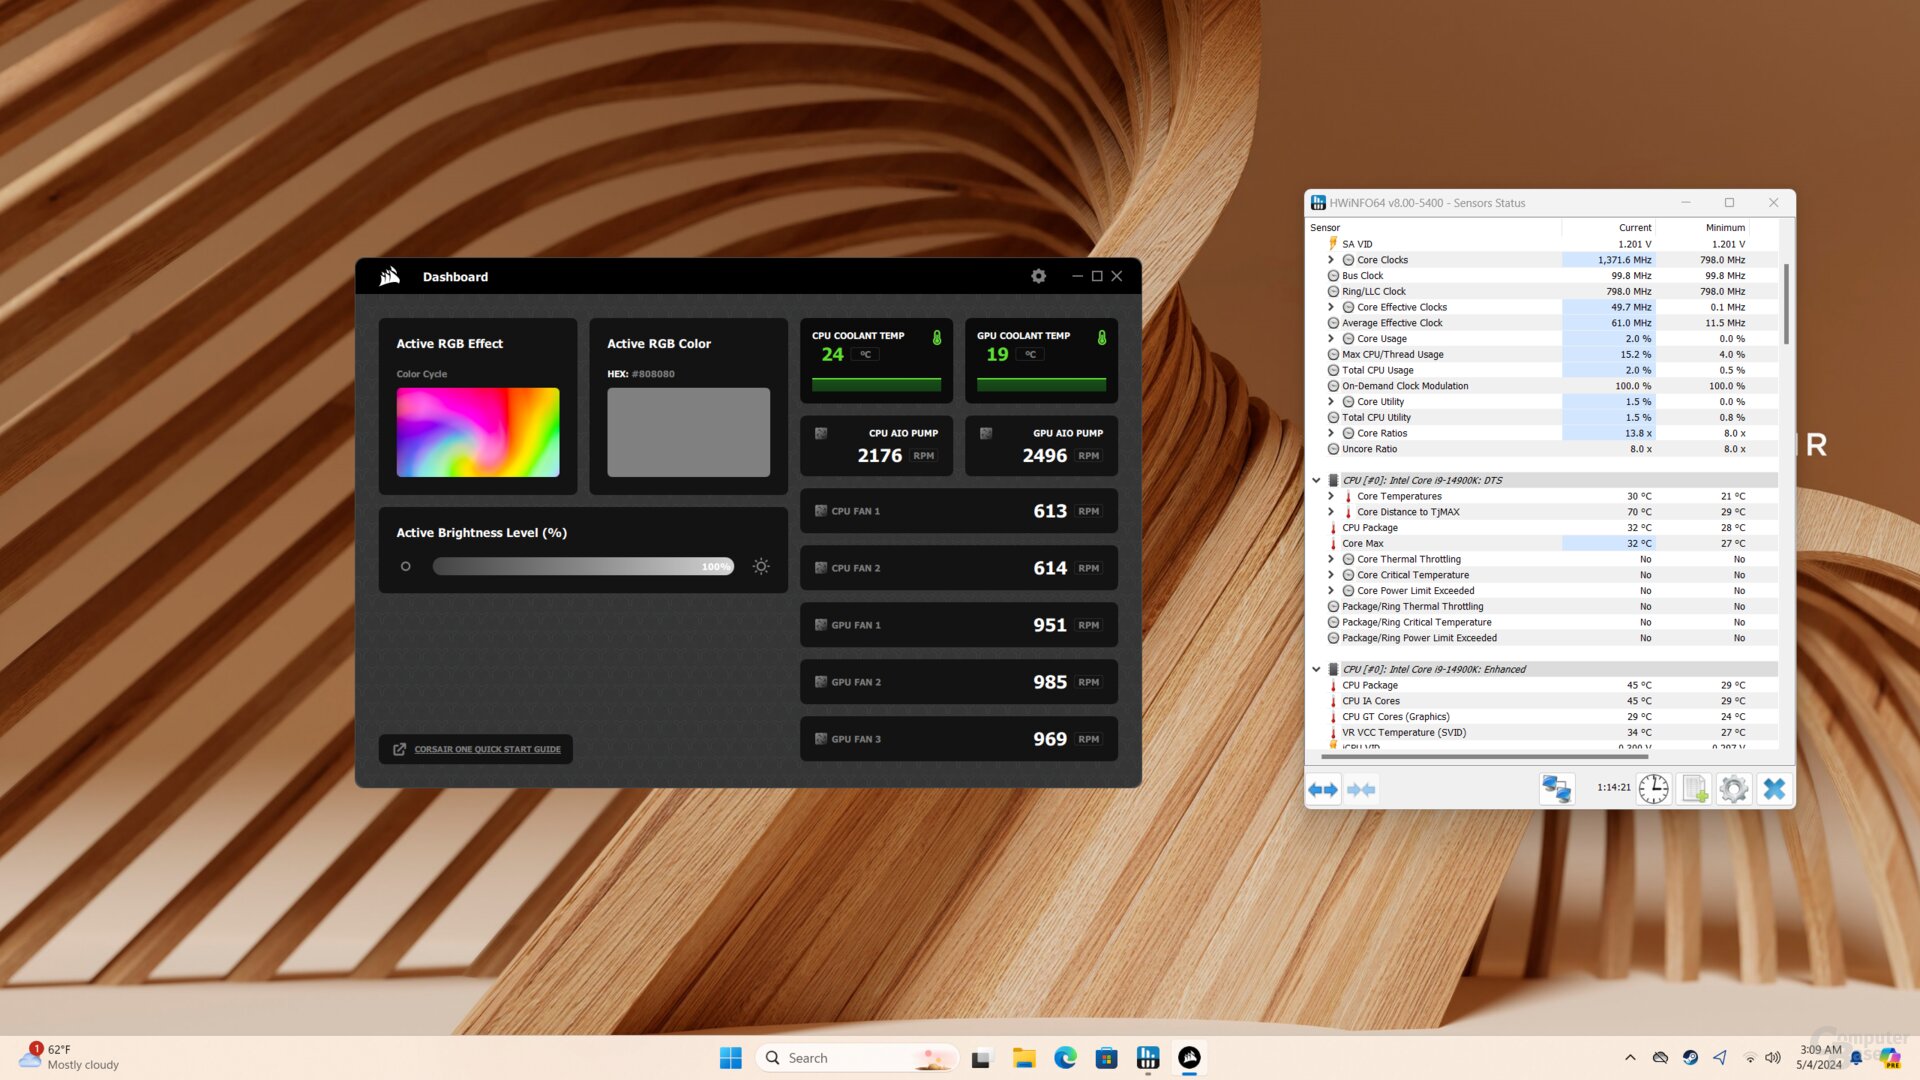Click the Corsair sails logo in Dashboard

[x=390, y=276]
